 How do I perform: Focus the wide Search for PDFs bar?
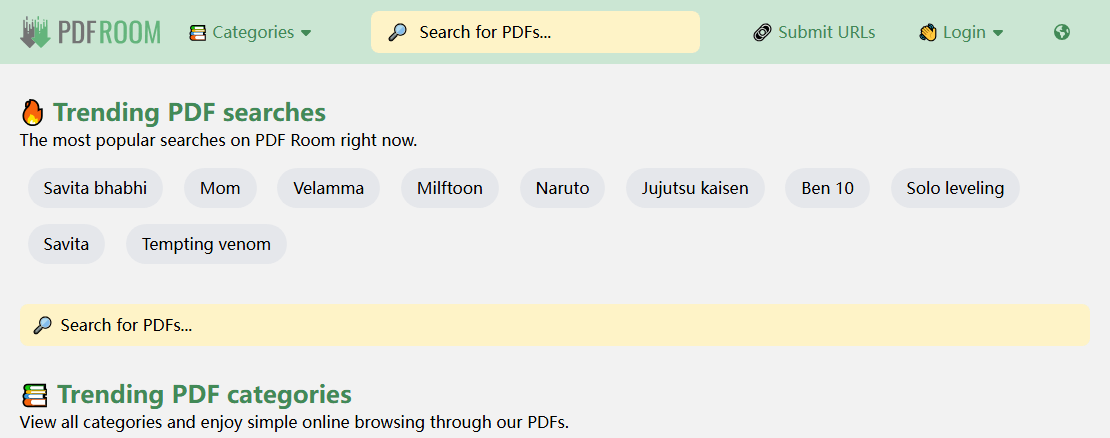555,325
